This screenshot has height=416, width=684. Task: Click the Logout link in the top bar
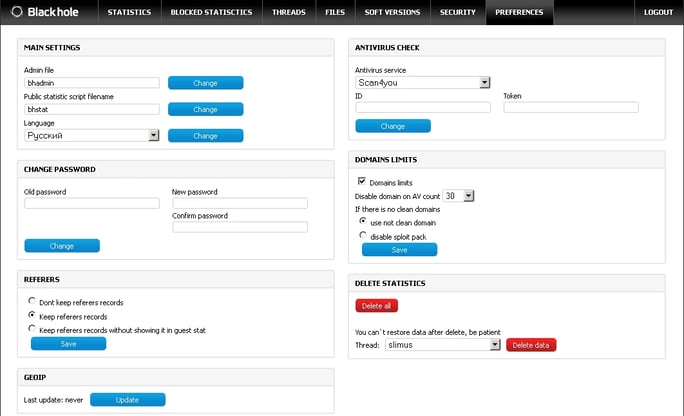coord(658,12)
